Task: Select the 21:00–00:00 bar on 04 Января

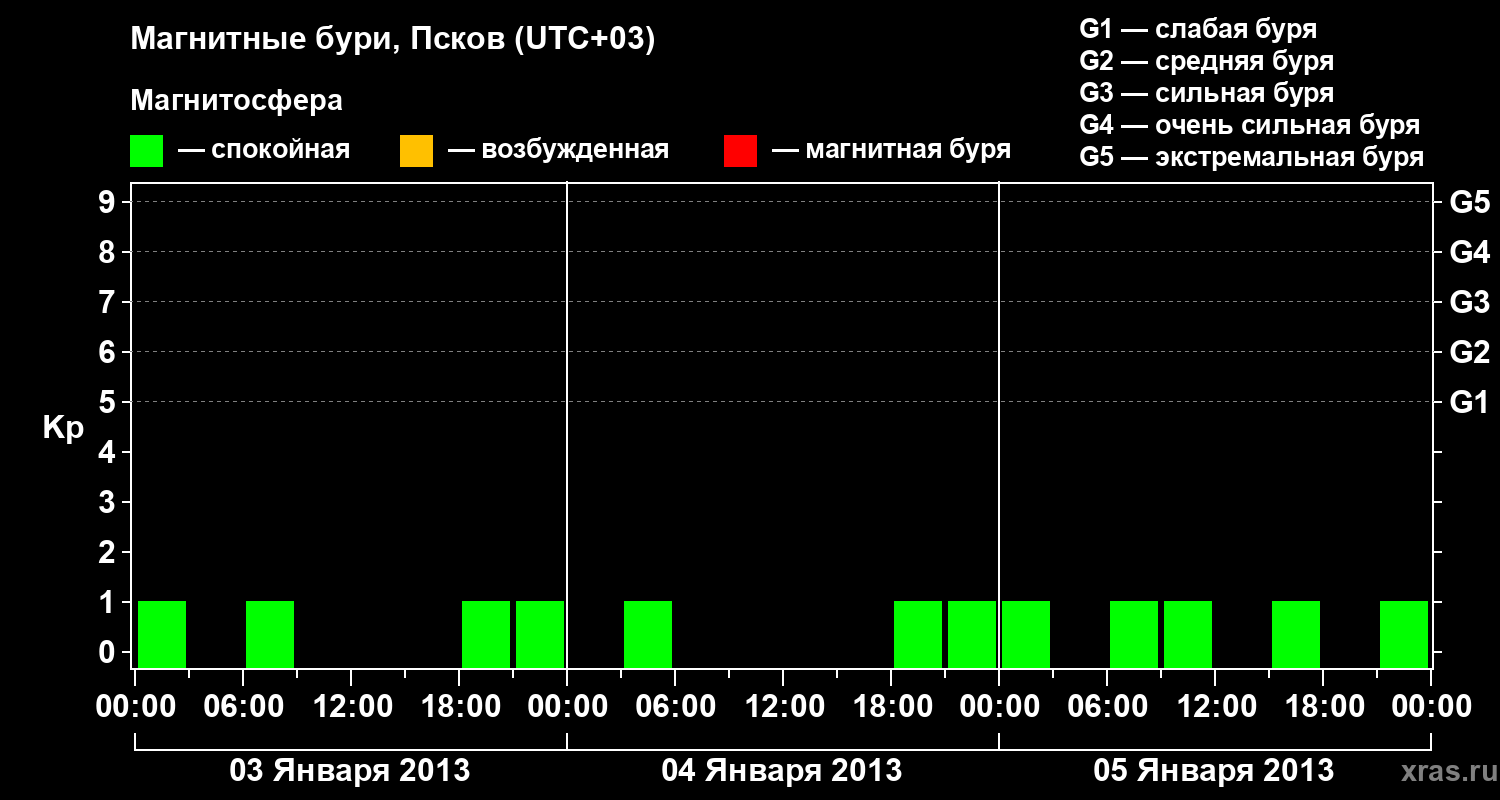Action: click(x=972, y=634)
